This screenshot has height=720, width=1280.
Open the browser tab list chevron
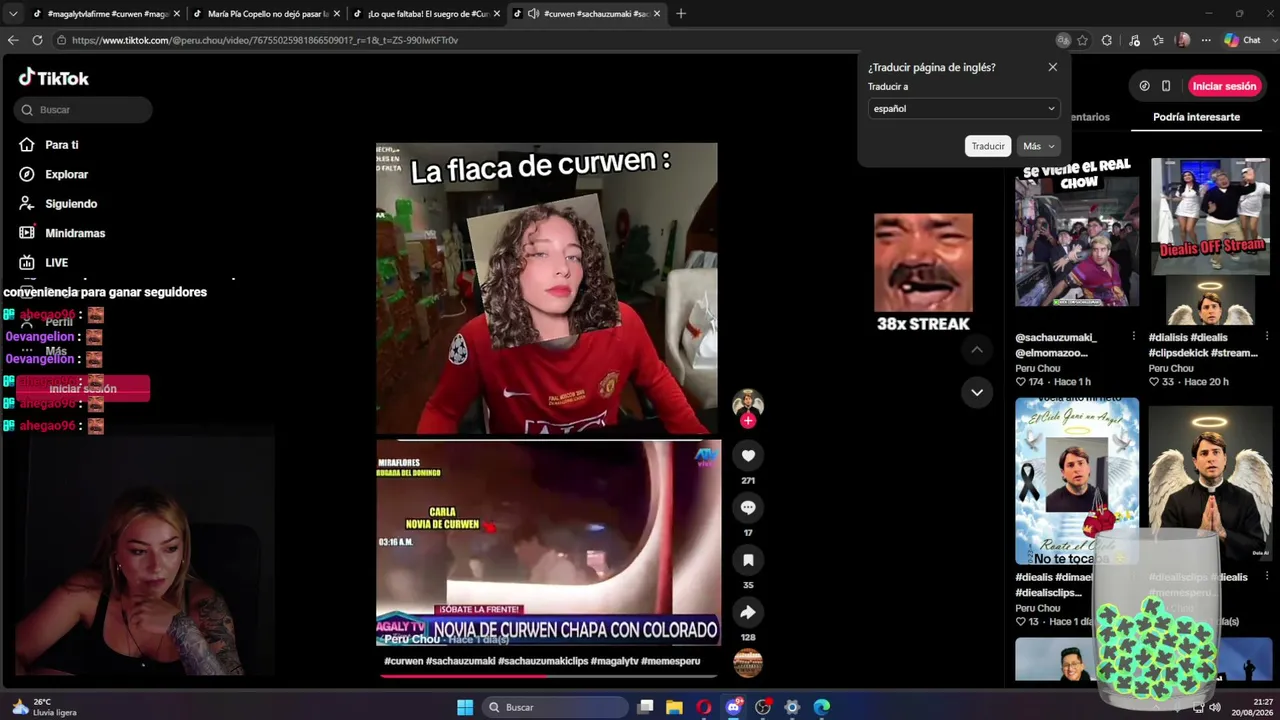tap(13, 13)
